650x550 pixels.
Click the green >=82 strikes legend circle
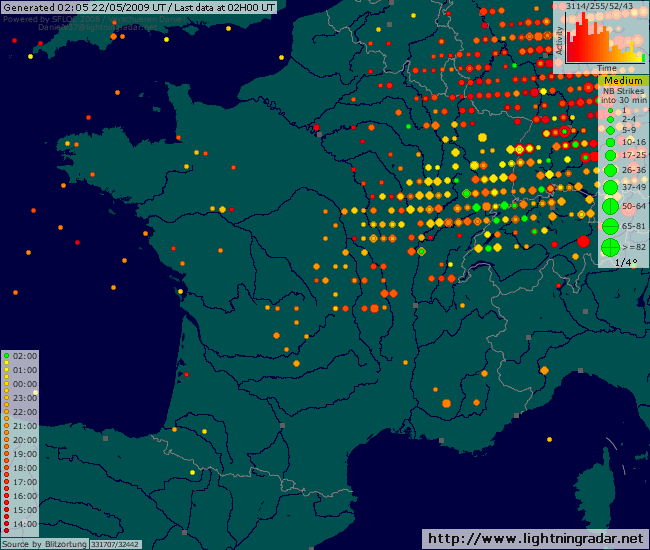pyautogui.click(x=609, y=247)
